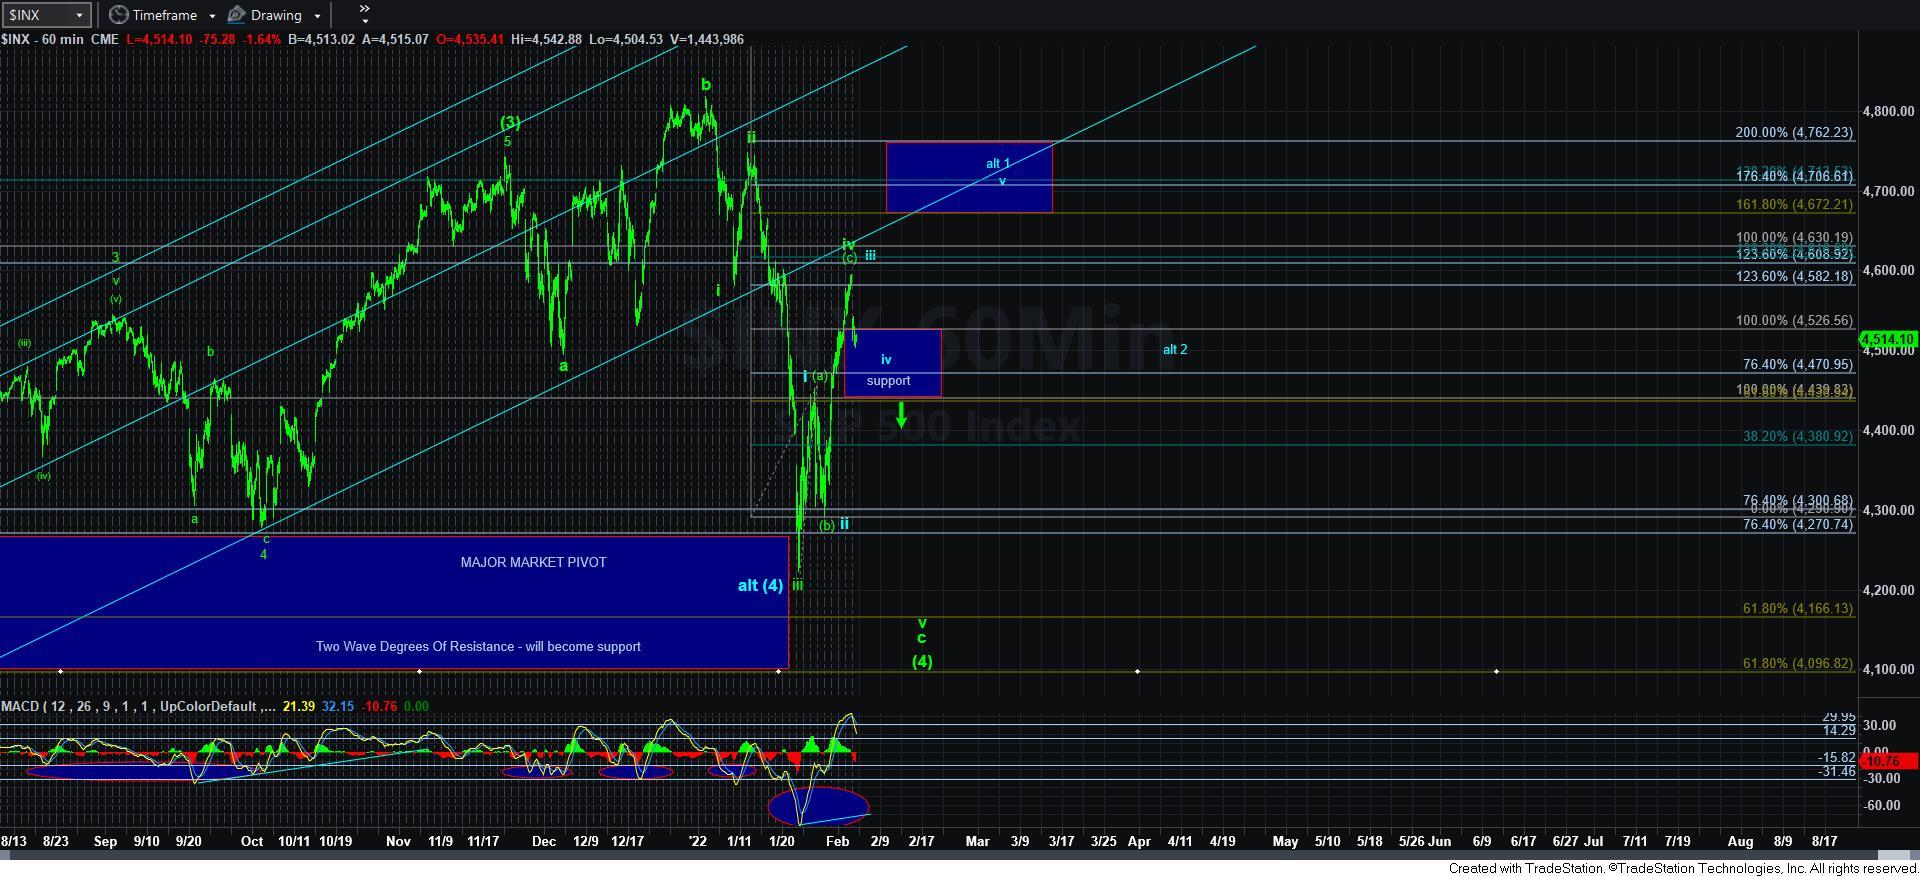Viewport: 1920px width, 876px height.
Task: Open the $INX symbol dropdown arrow
Action: [79, 15]
